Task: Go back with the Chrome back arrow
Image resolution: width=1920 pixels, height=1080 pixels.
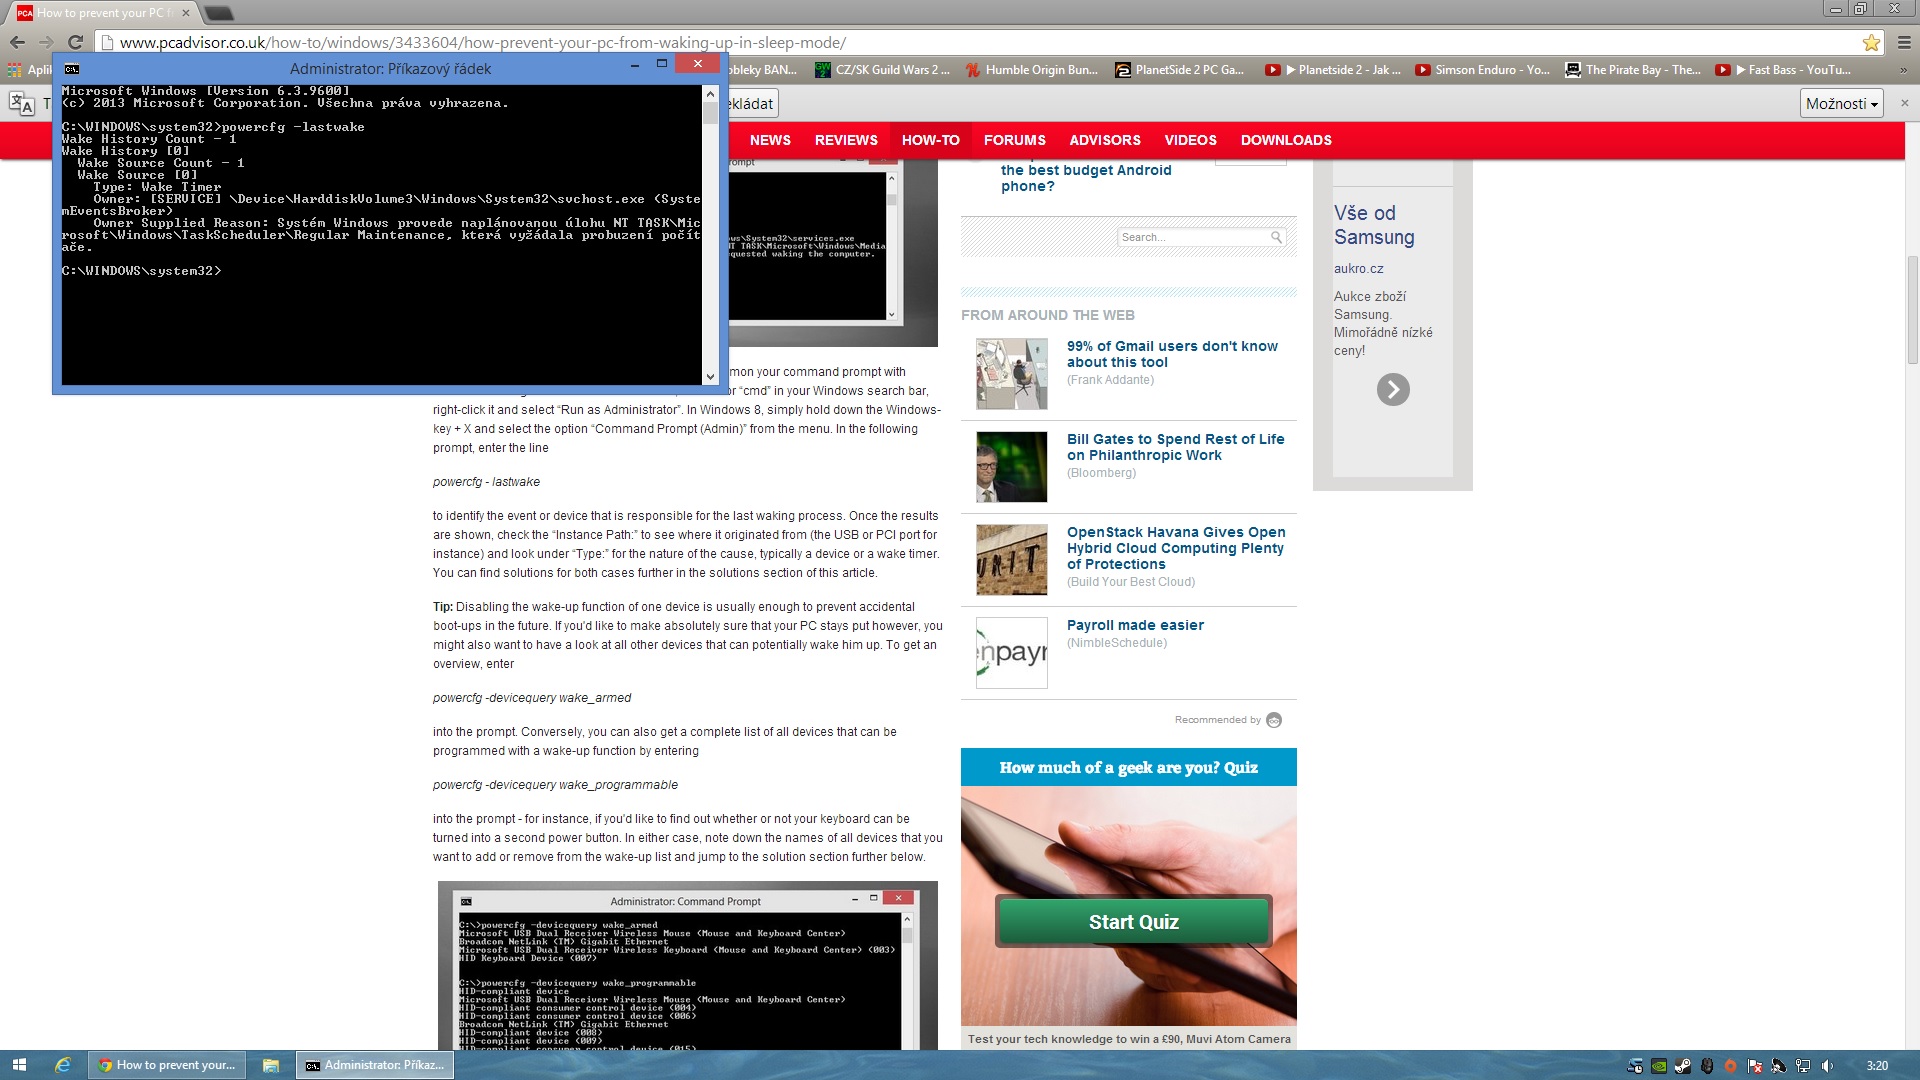Action: (x=17, y=42)
